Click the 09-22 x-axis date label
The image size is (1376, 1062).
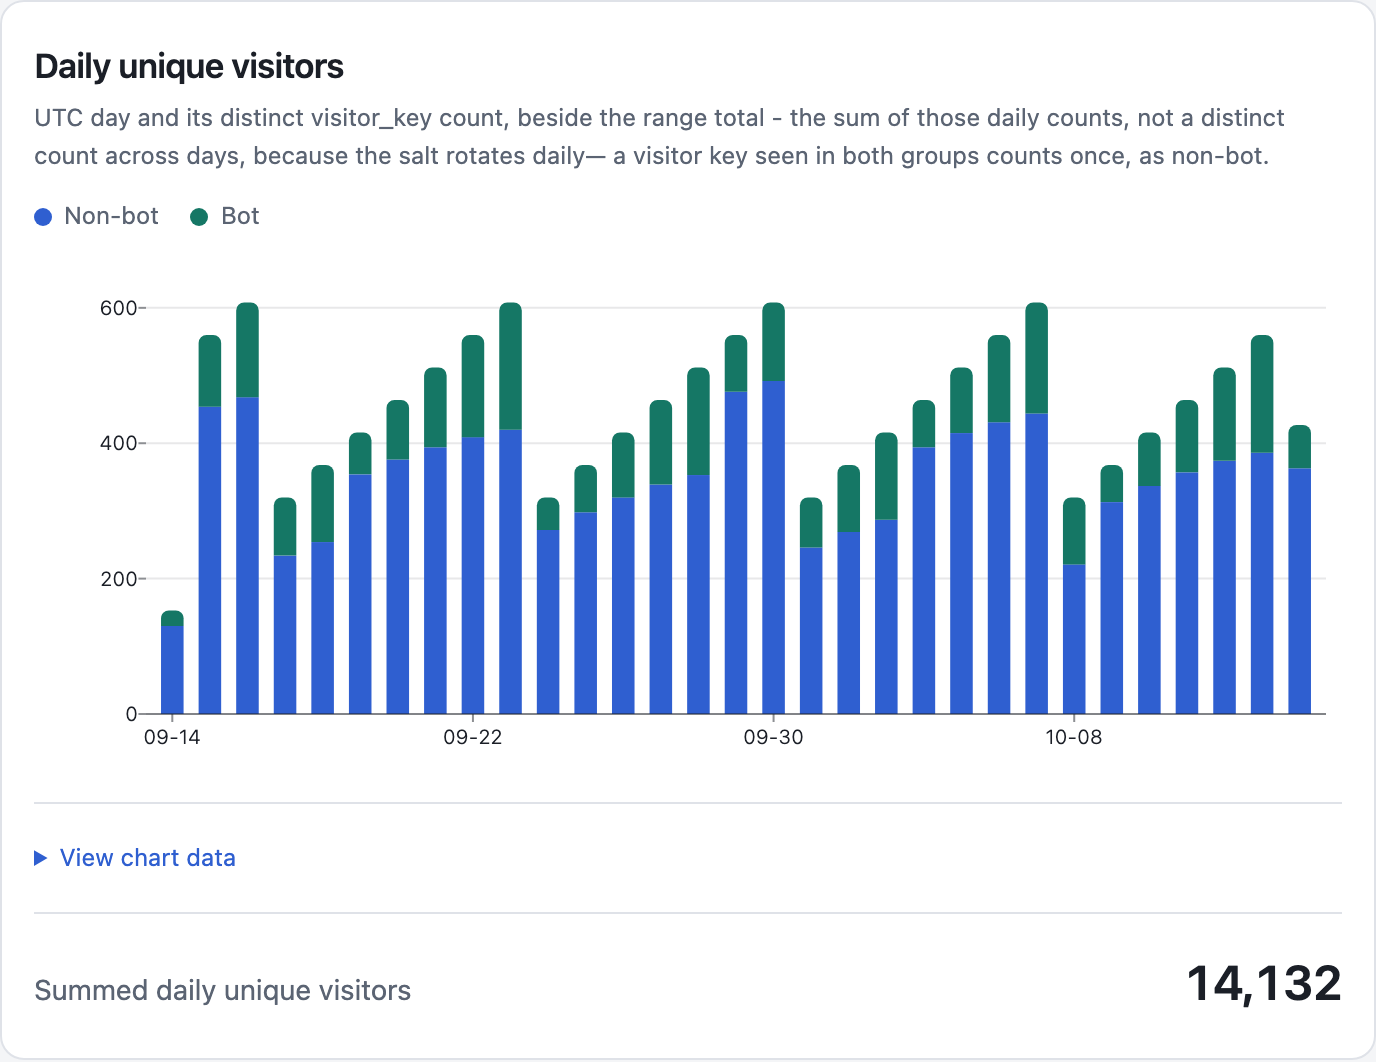[x=473, y=738]
